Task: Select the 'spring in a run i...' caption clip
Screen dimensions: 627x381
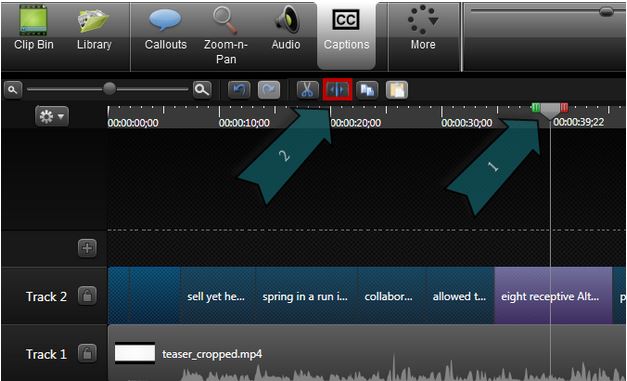Action: tap(306, 296)
